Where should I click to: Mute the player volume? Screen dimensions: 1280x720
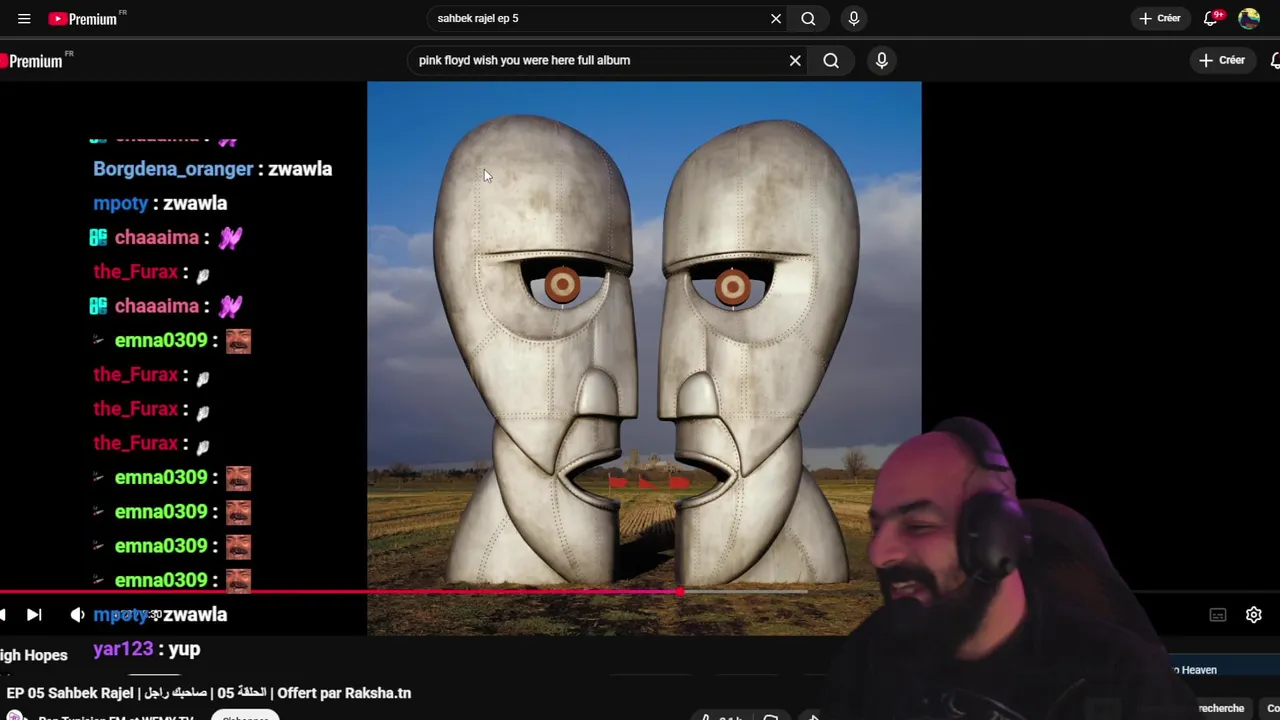click(x=77, y=615)
